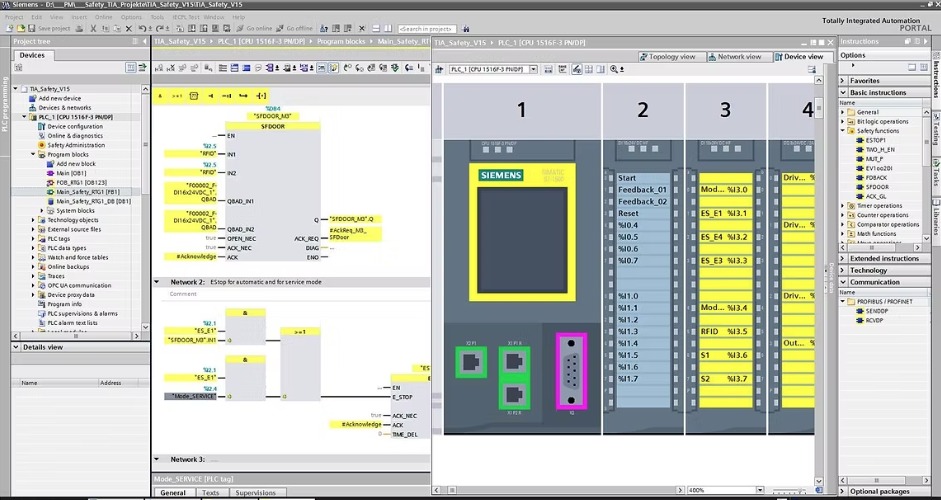Screen dimensions: 941x500
Task: Select SENDDP communication instruction
Action: click(876, 311)
